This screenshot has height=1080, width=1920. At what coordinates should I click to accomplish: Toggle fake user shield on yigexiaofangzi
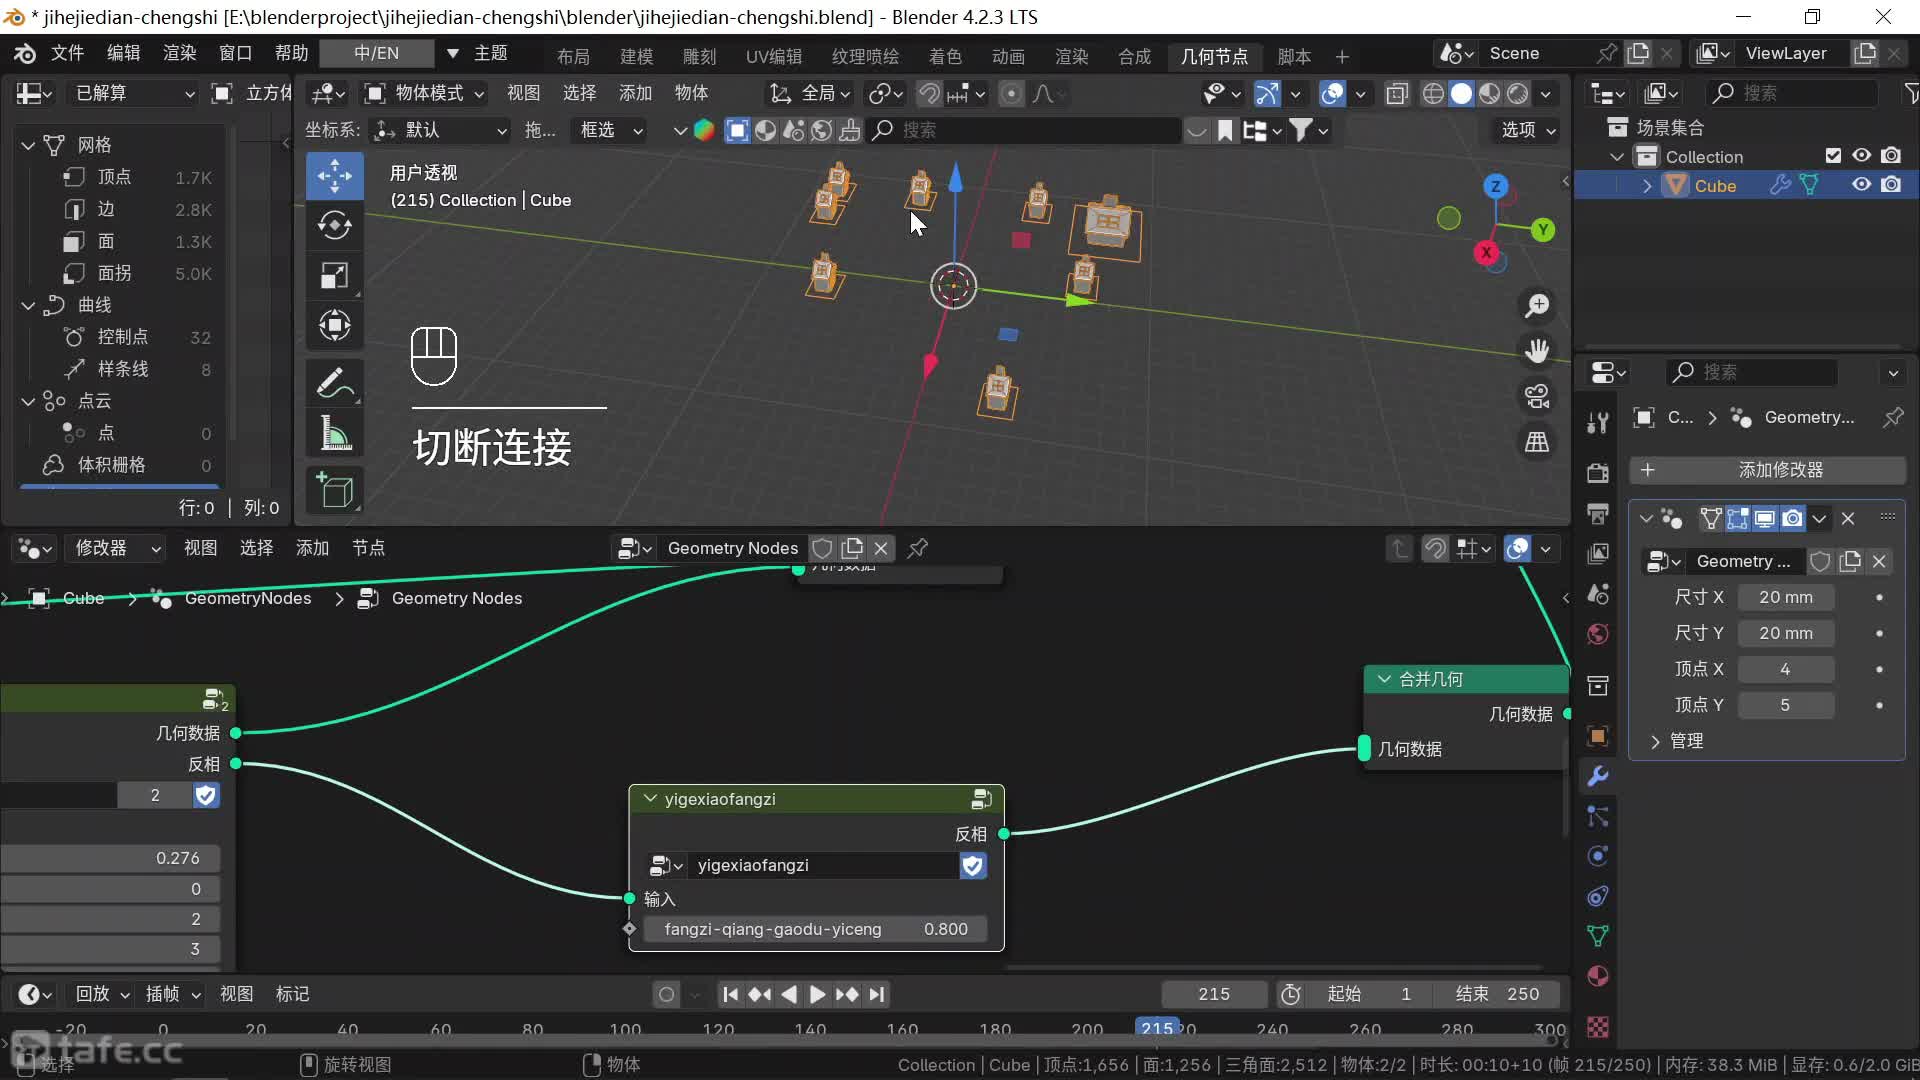pyautogui.click(x=972, y=865)
